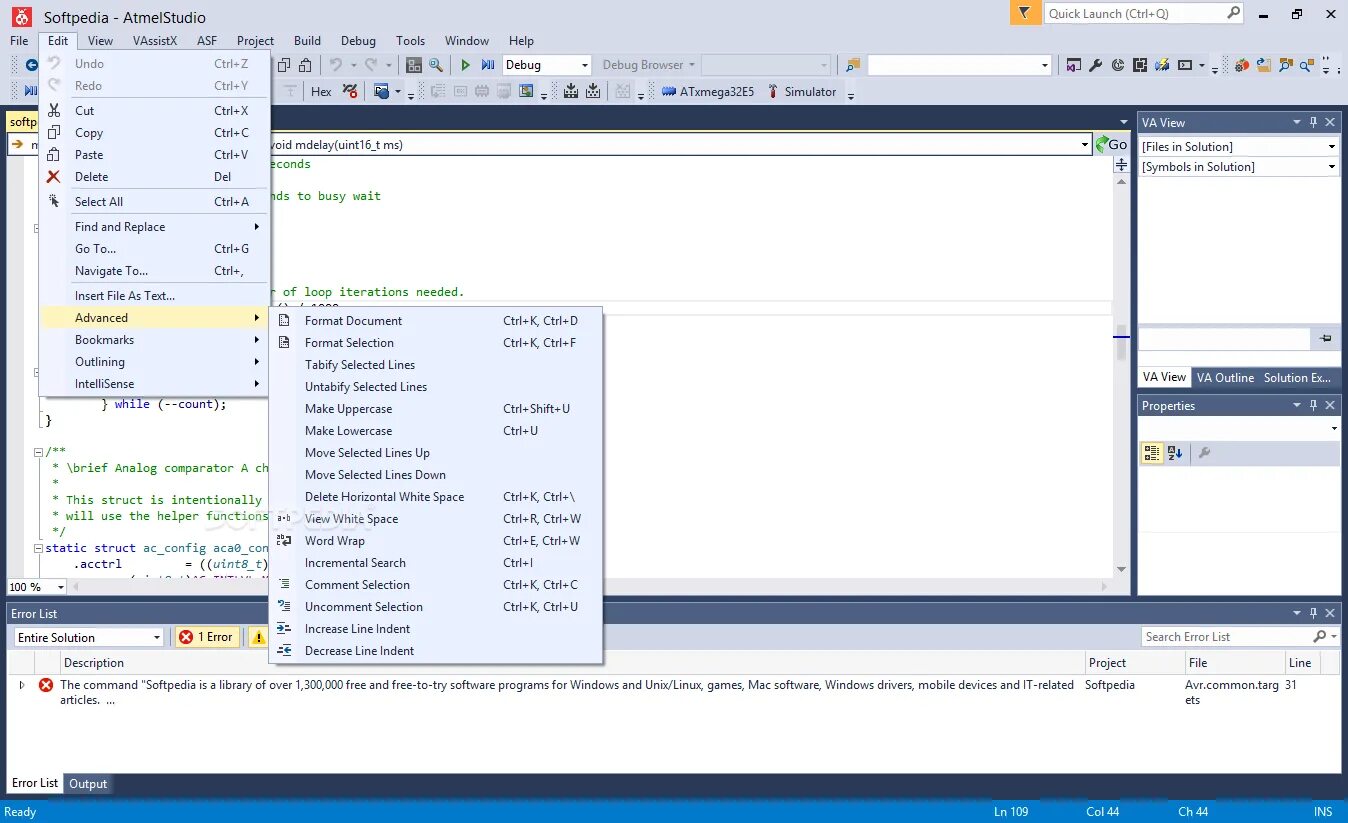Screen dimensions: 1348x823
Task: Expand the Outlining submenu
Action: [x=154, y=362]
